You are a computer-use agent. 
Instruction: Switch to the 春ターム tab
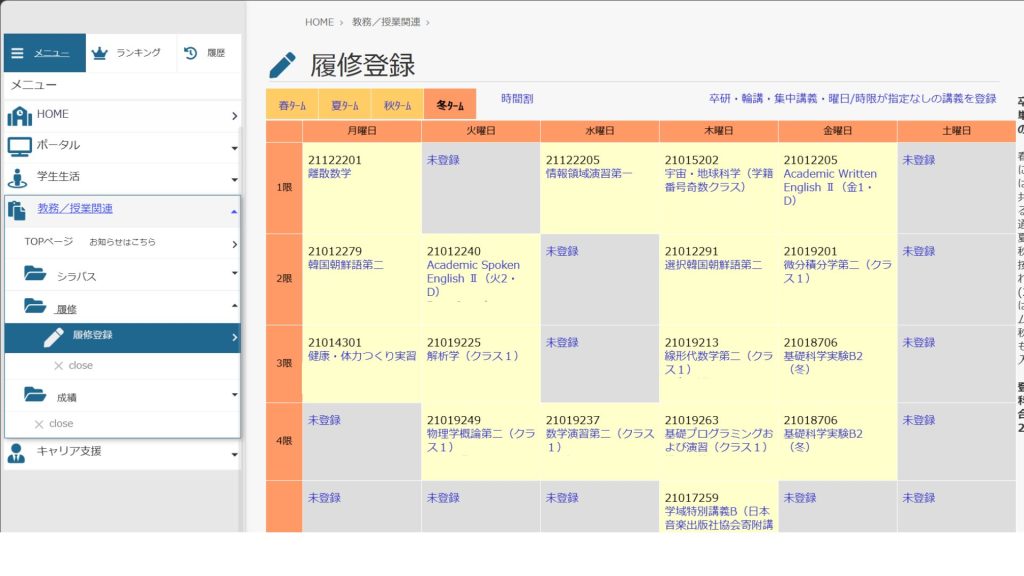point(291,105)
